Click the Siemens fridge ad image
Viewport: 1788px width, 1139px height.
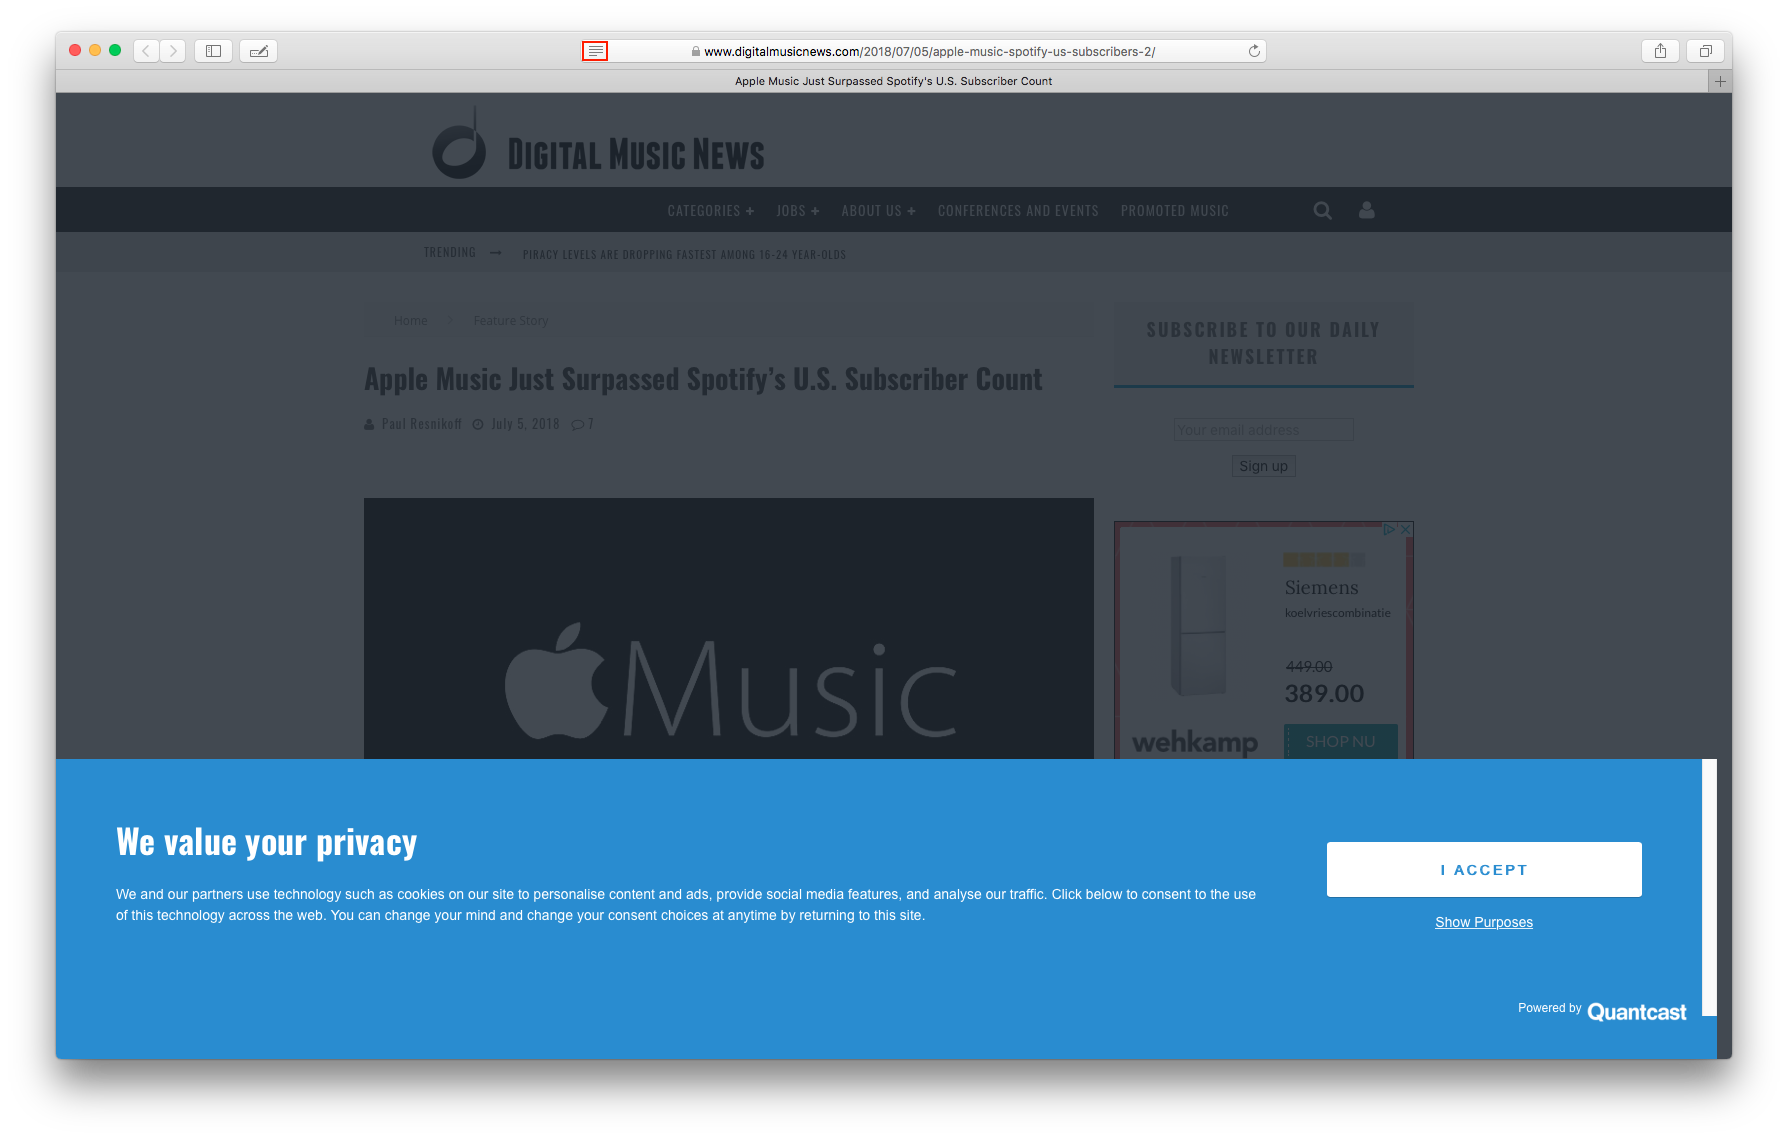coord(1198,627)
